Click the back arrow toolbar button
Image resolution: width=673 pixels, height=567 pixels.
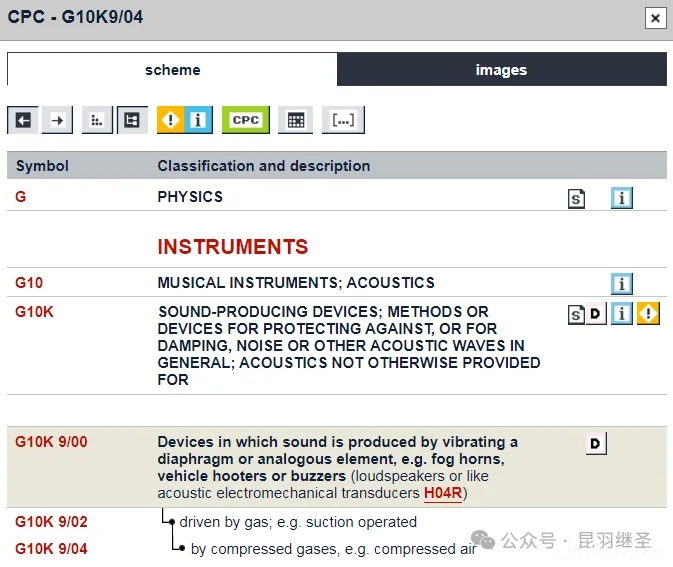pos(23,120)
